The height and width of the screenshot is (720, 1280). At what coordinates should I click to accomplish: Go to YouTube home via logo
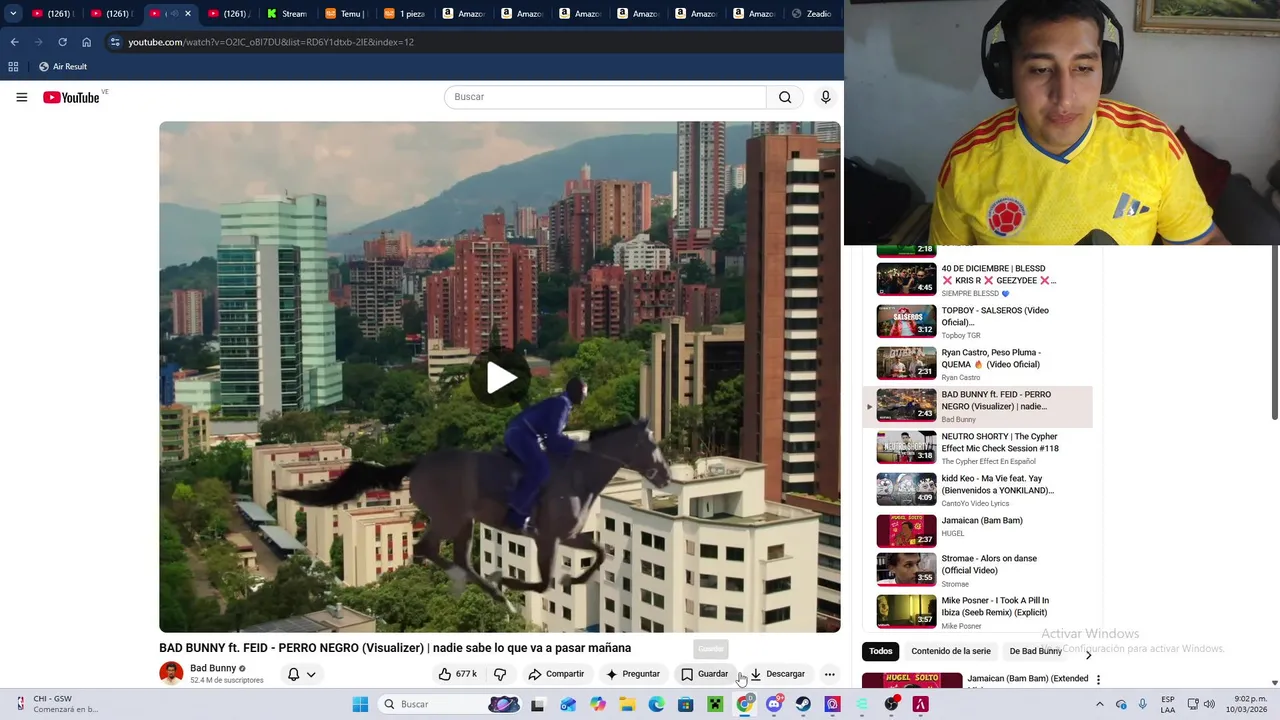pos(71,97)
